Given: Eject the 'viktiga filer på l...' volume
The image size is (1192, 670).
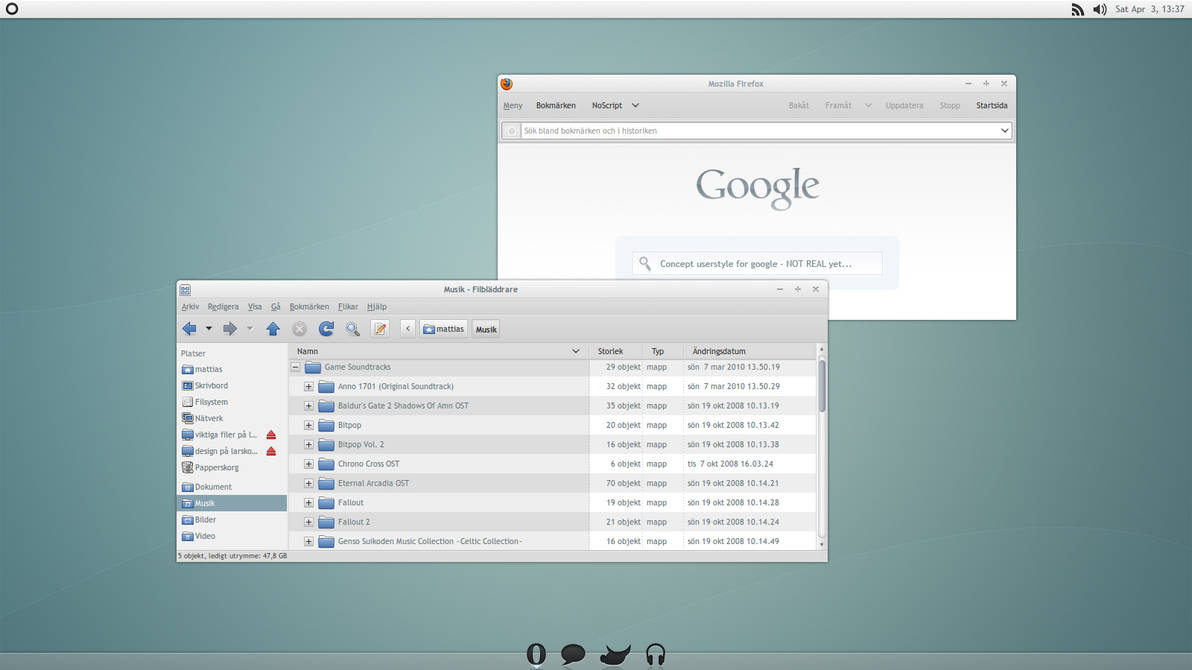Looking at the screenshot, I should [271, 435].
